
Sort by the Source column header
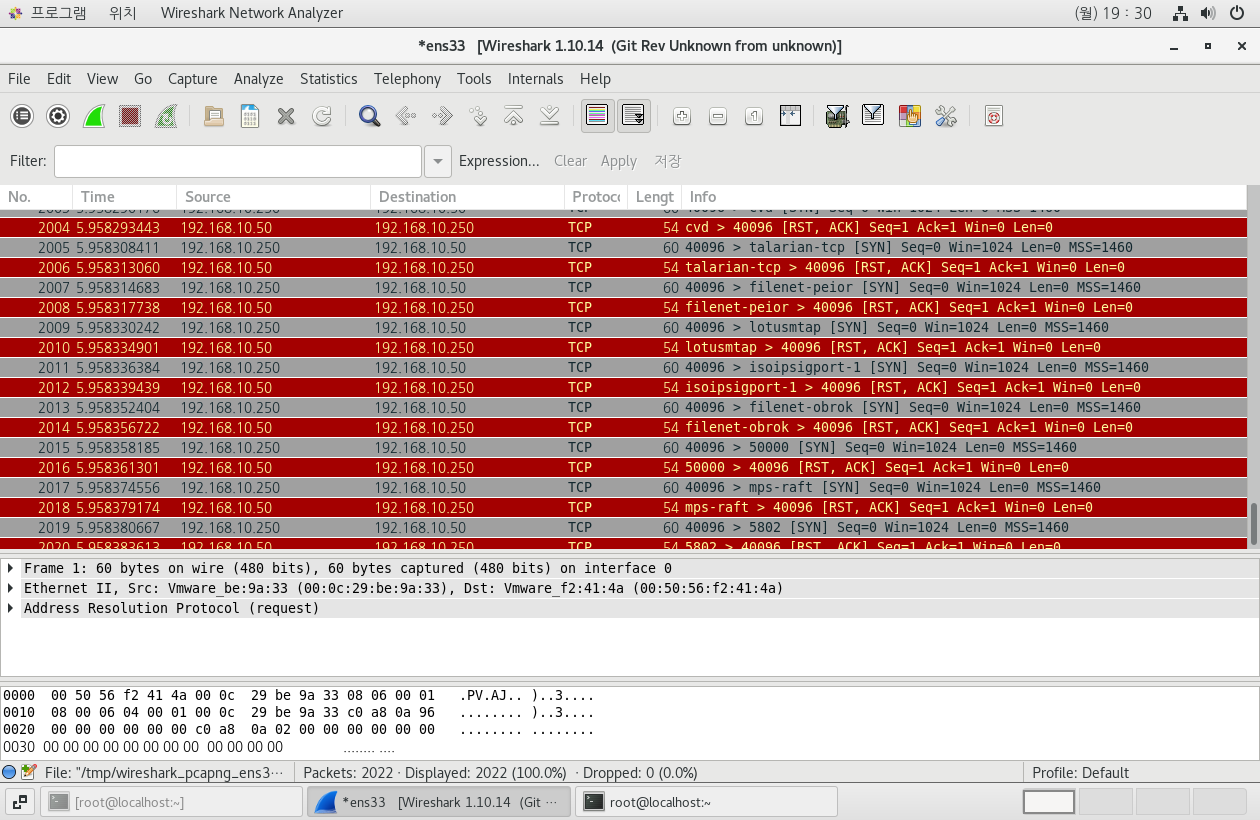pyautogui.click(x=274, y=197)
